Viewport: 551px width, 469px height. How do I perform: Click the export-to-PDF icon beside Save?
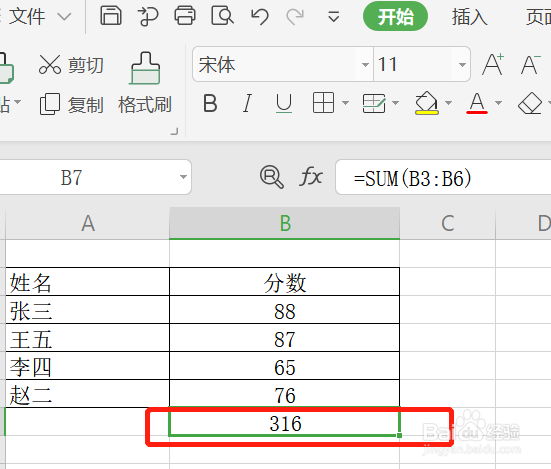(148, 17)
